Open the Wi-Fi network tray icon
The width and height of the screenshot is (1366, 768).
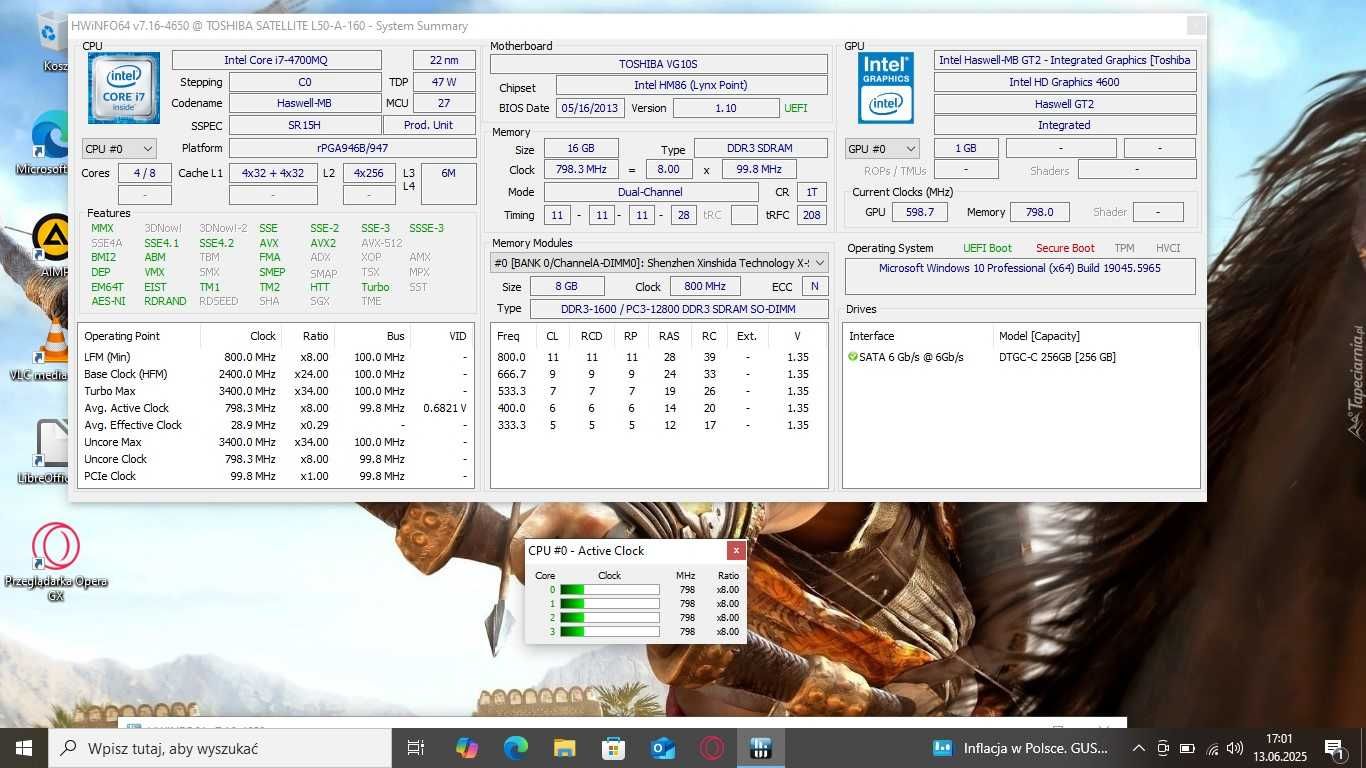pos(1212,748)
